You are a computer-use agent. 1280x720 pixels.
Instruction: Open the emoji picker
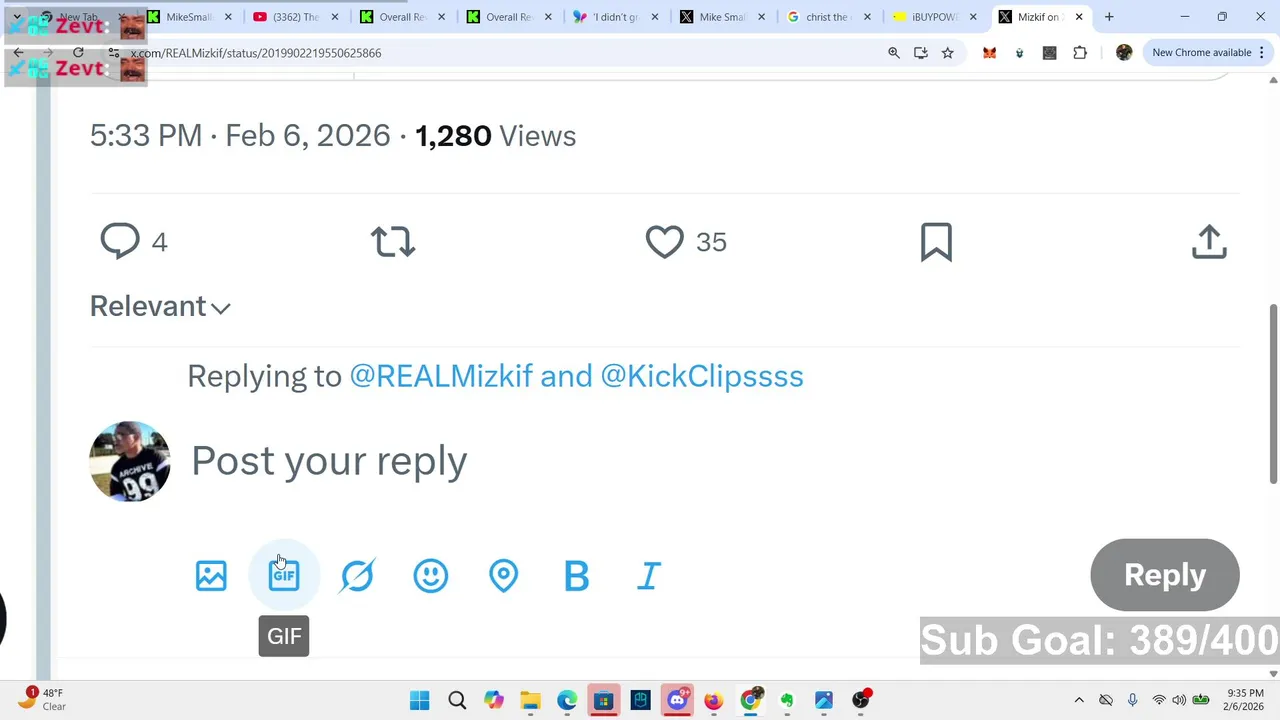pos(430,575)
